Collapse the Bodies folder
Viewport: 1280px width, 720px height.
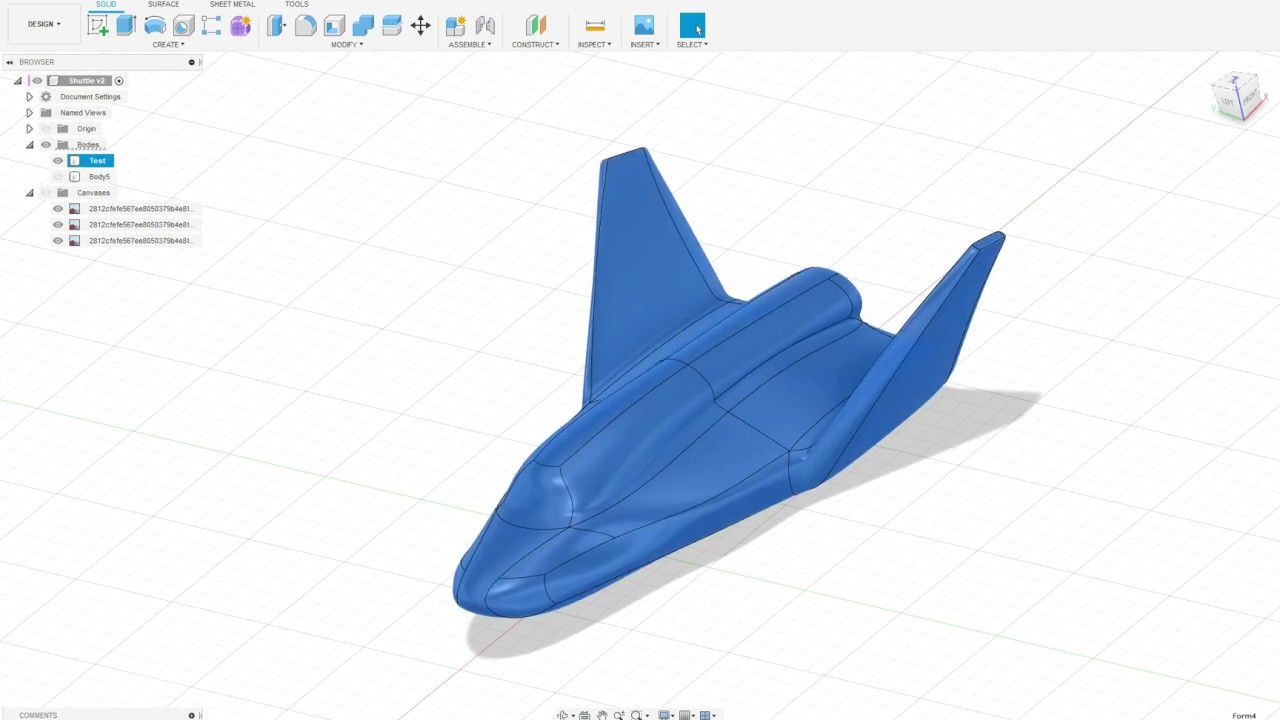point(29,145)
